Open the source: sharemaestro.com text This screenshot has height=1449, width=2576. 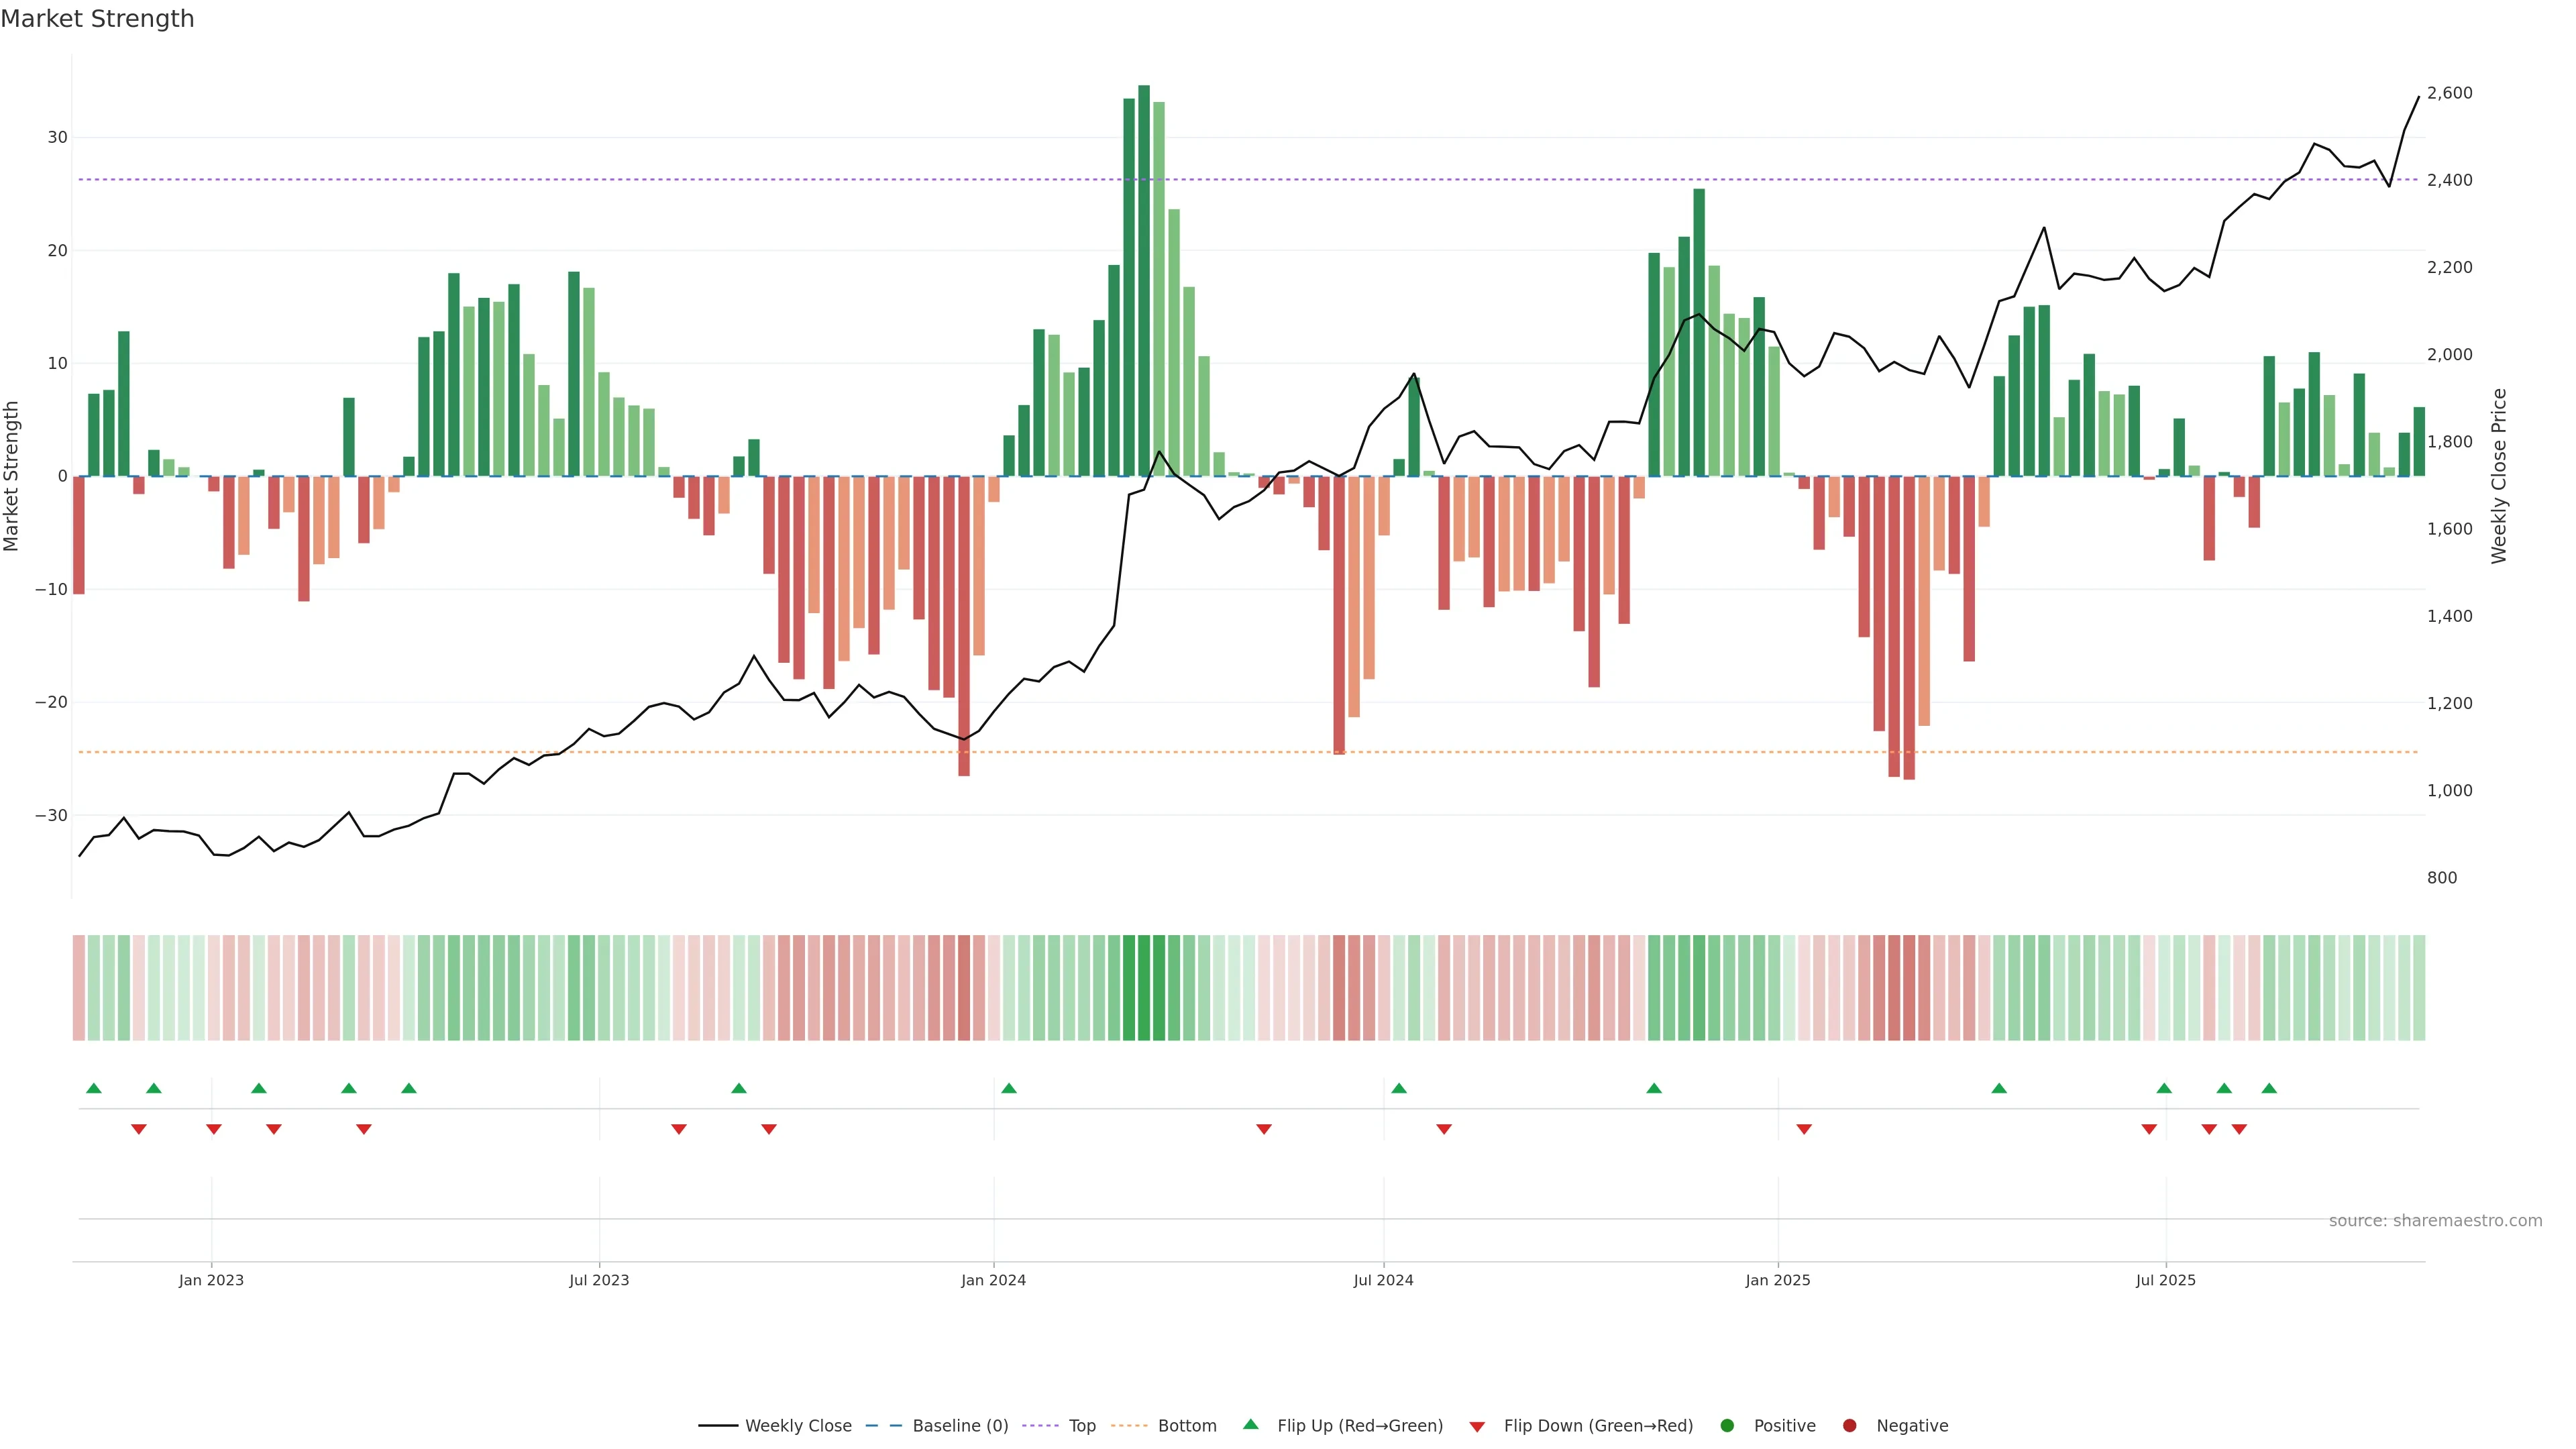pyautogui.click(x=2435, y=1221)
